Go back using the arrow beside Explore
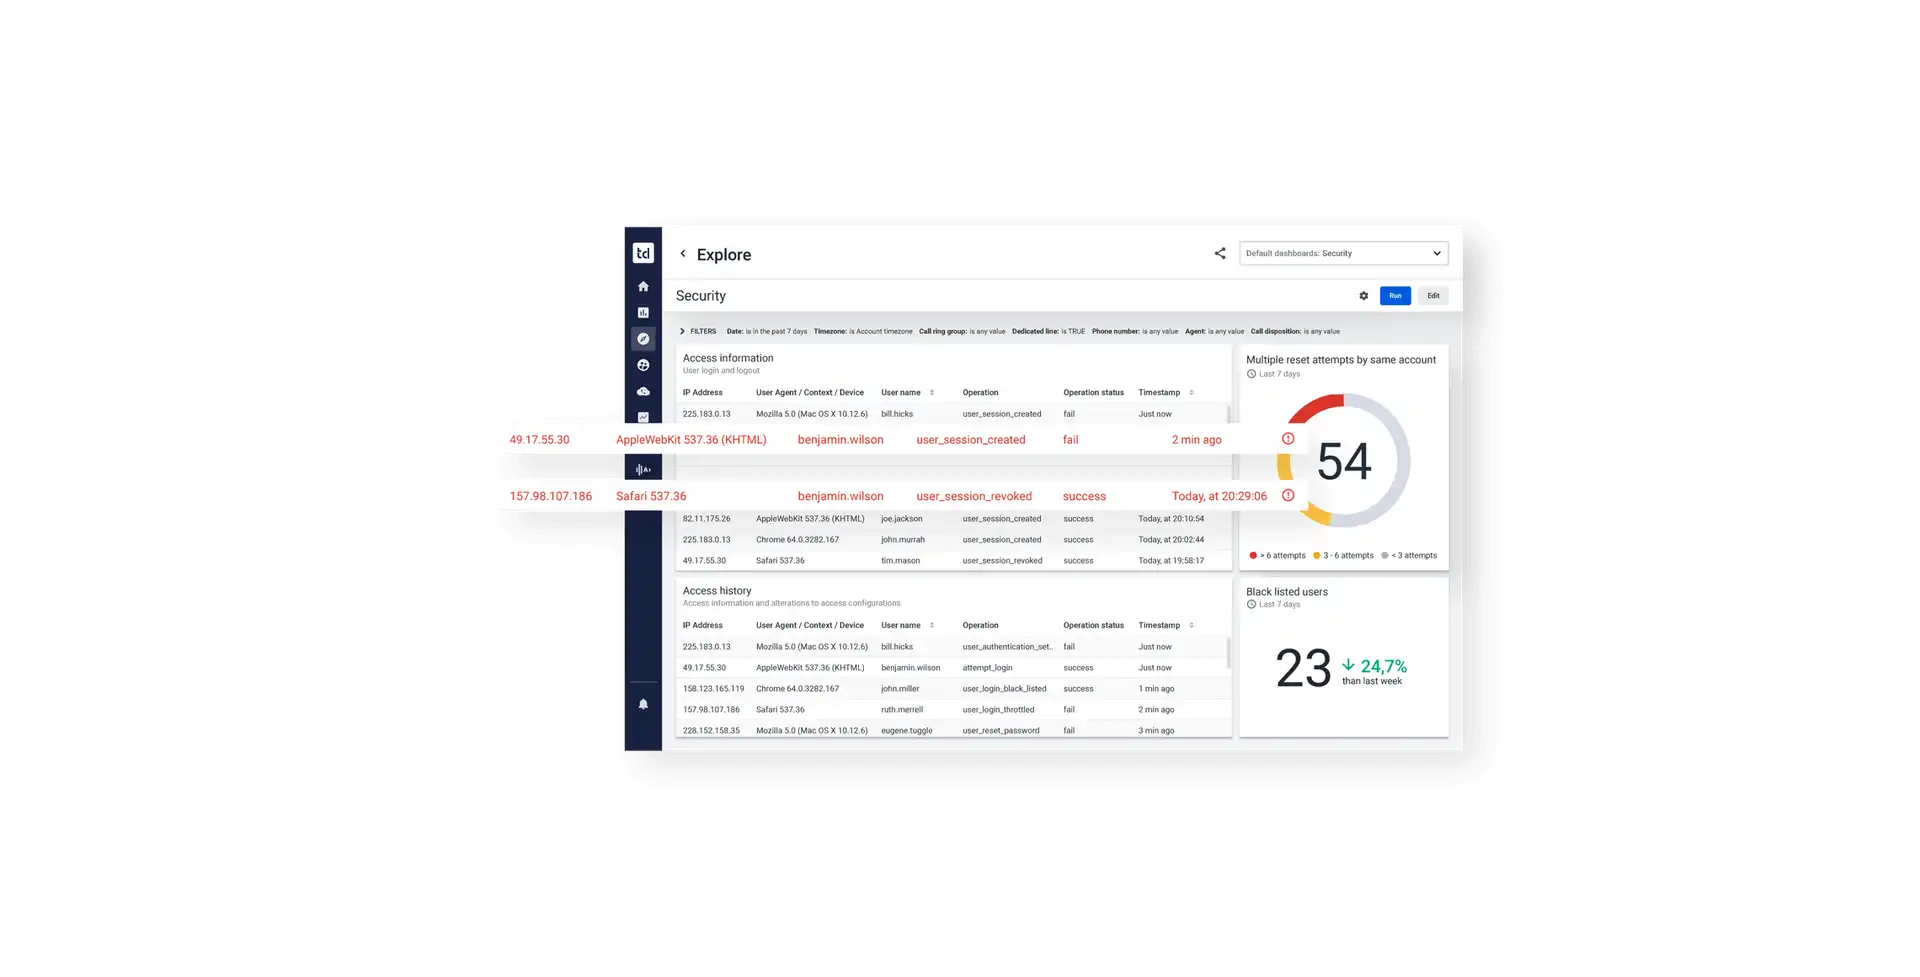Image resolution: width=1920 pixels, height=977 pixels. (x=683, y=254)
